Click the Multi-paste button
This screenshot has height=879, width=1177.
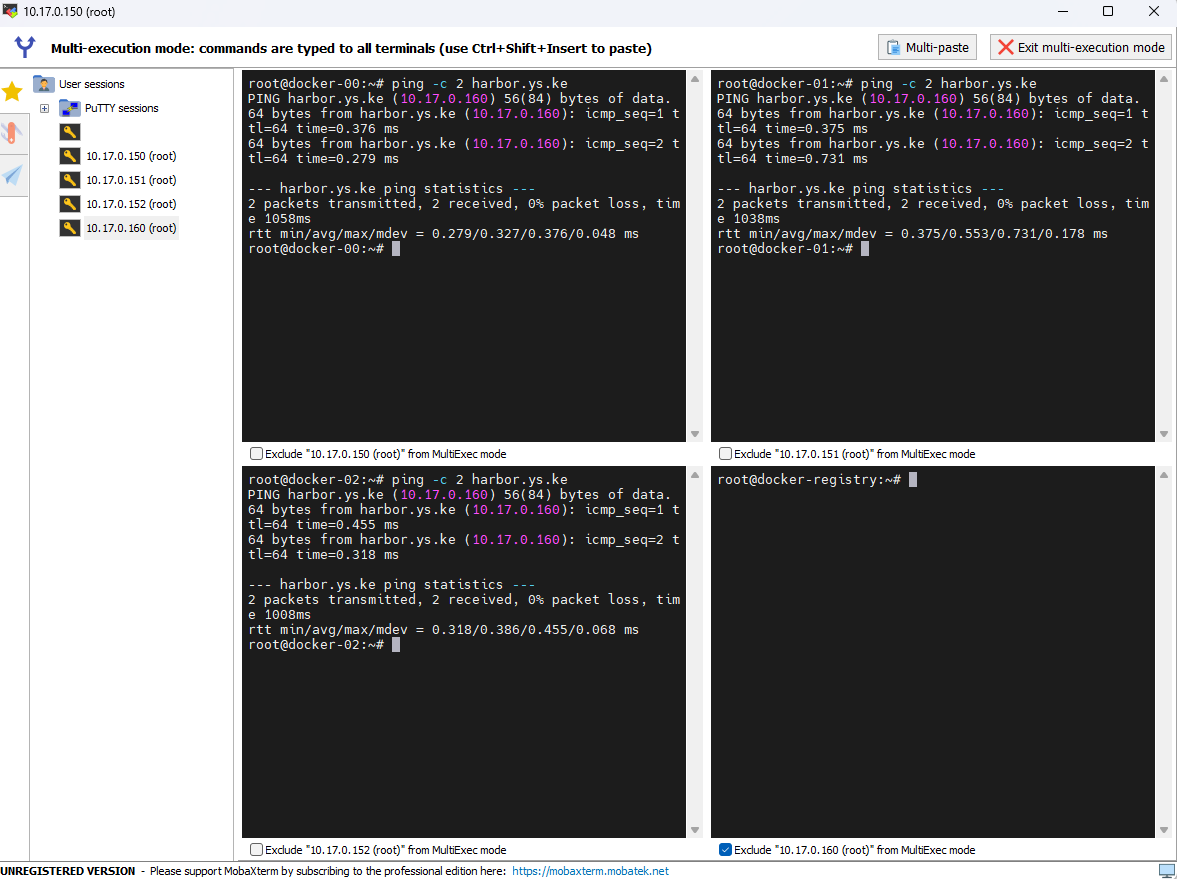coord(927,47)
